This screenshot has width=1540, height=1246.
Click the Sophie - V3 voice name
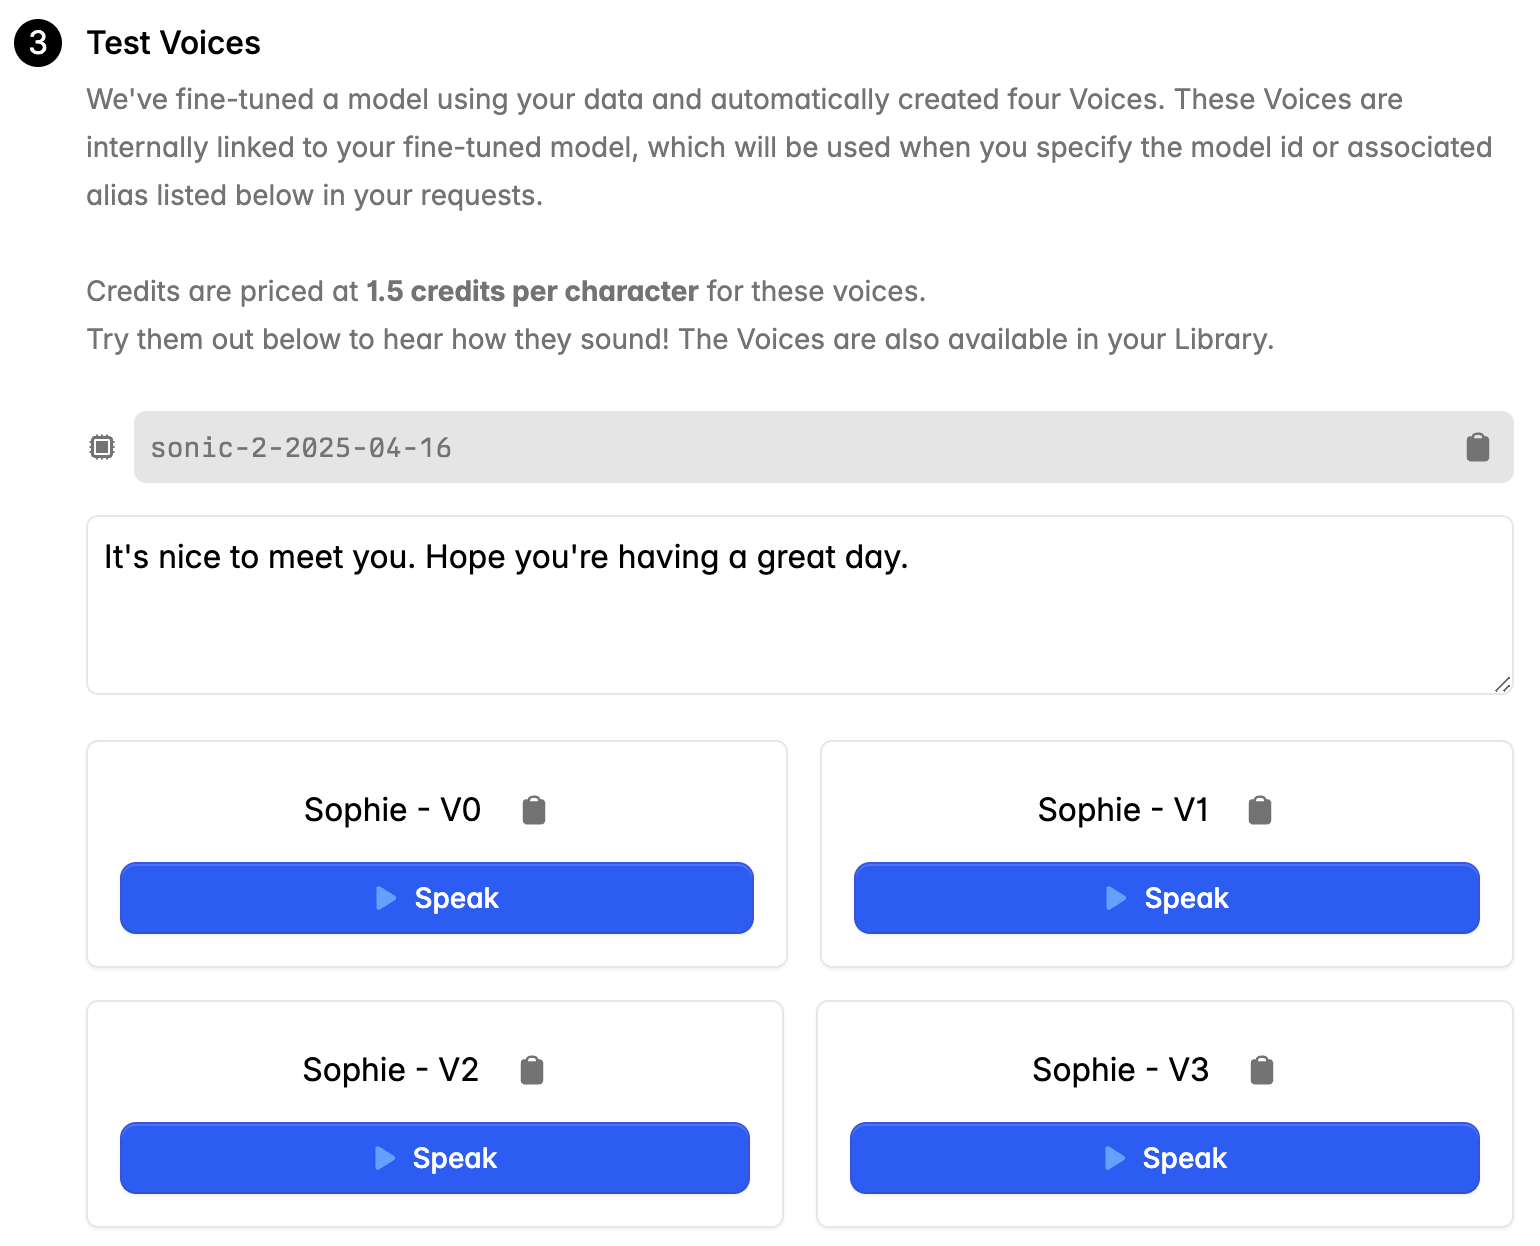tap(1120, 1070)
